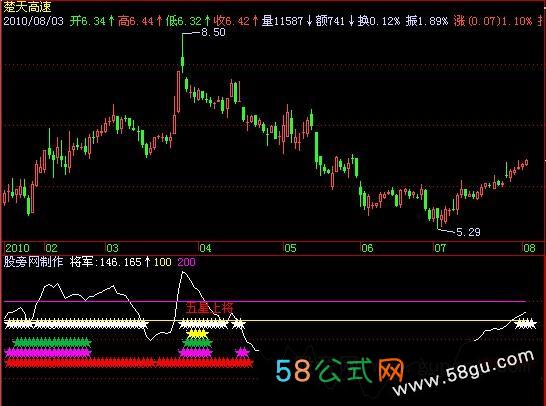Select the 08 month marker on timeline
546x406 pixels.
point(529,248)
